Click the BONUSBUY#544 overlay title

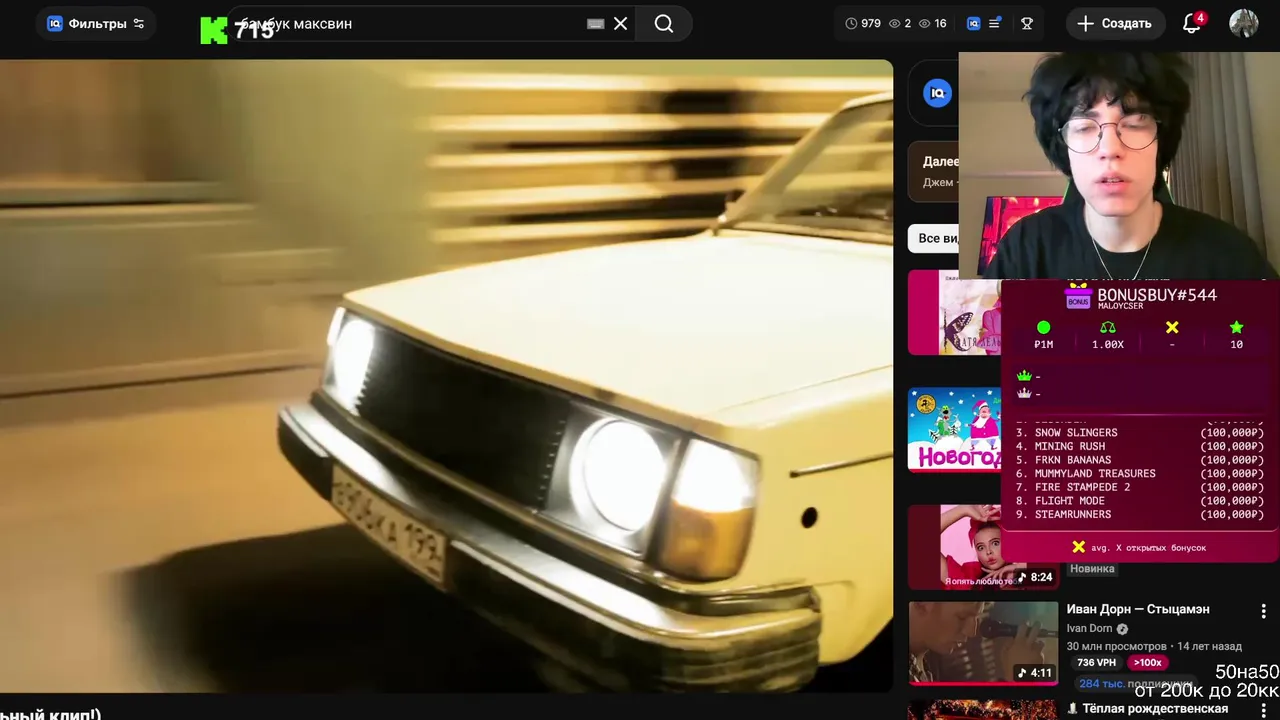coord(1157,294)
